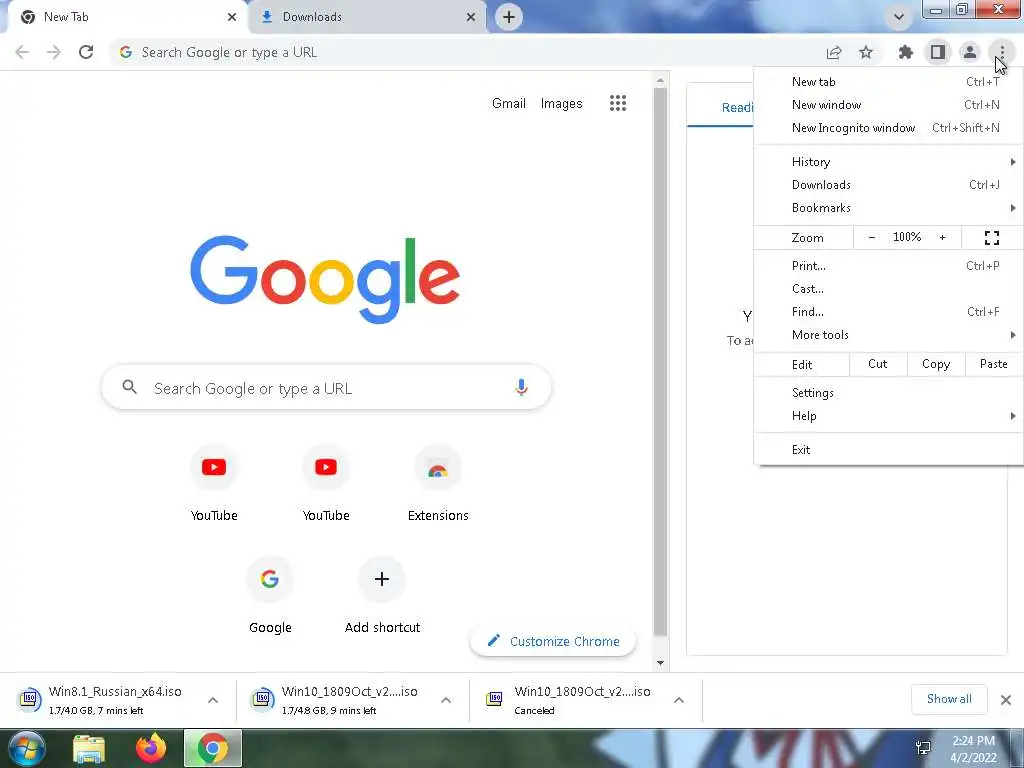This screenshot has height=768, width=1024.
Task: Expand options for in-progress Win10_1809Oct download
Action: pyautogui.click(x=446, y=700)
